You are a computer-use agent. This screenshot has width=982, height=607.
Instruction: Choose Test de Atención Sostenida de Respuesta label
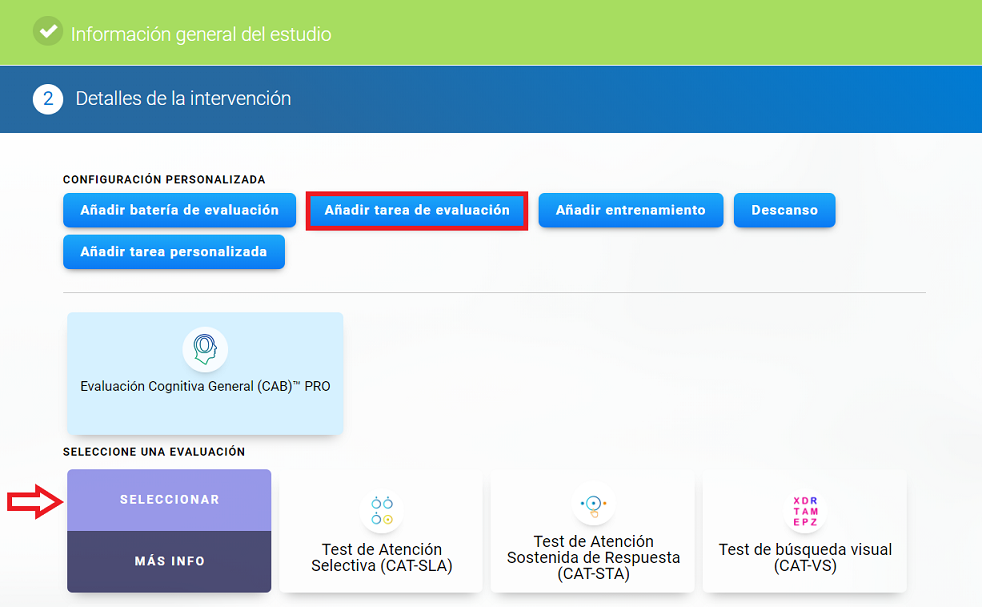tap(593, 558)
